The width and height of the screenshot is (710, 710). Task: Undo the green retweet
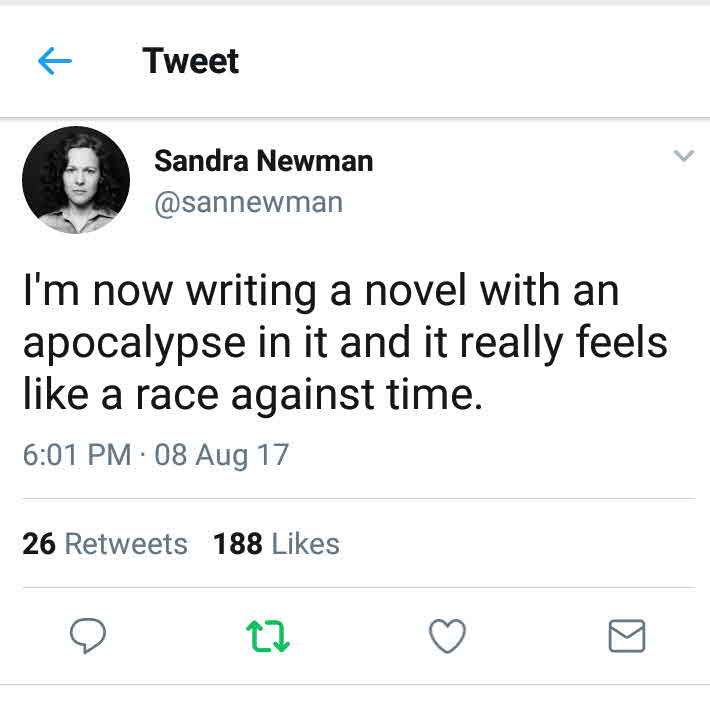tap(267, 635)
